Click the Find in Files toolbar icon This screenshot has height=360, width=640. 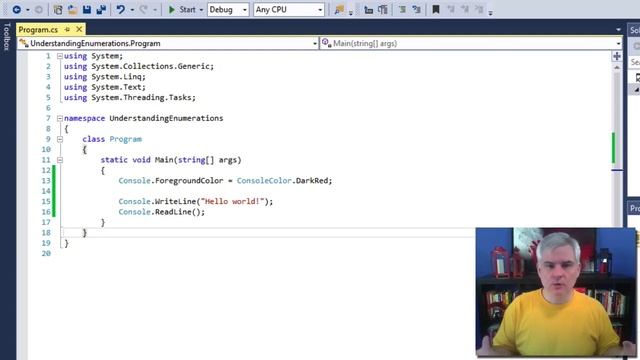[x=339, y=9]
